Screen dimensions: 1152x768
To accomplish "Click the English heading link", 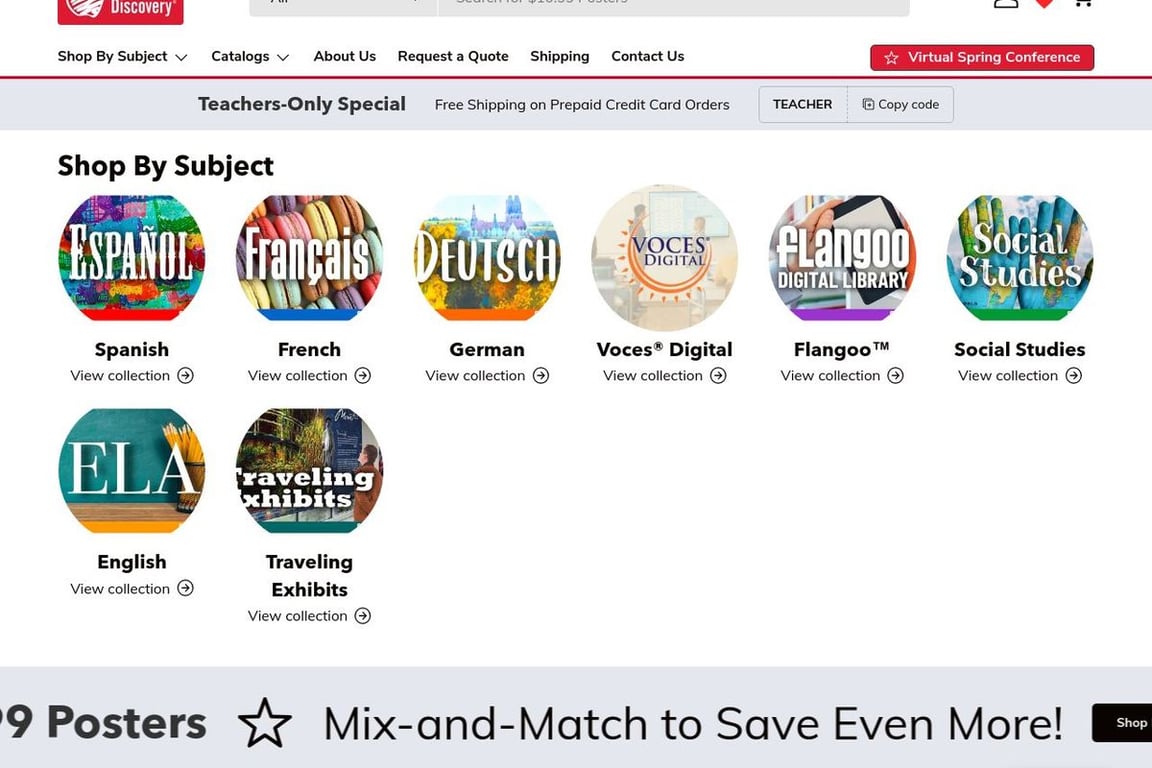I will coord(132,562).
